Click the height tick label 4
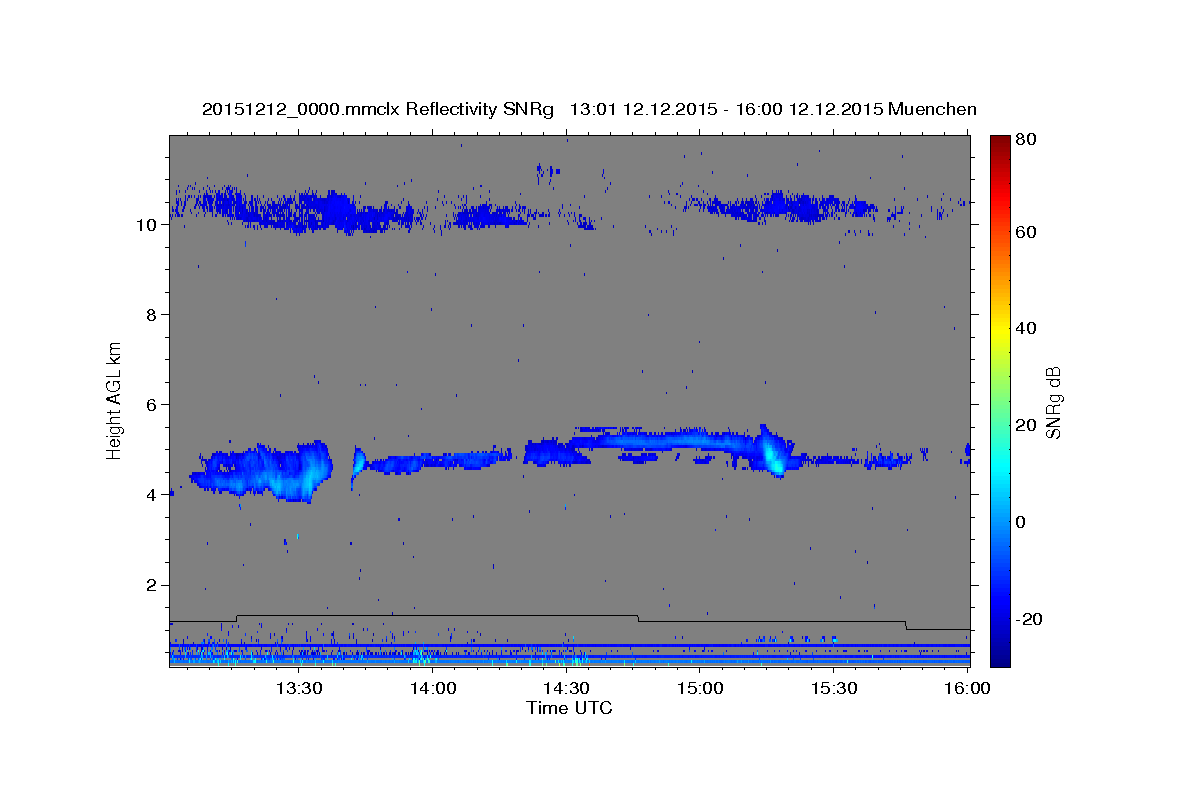The height and width of the screenshot is (800, 1200). [x=151, y=495]
